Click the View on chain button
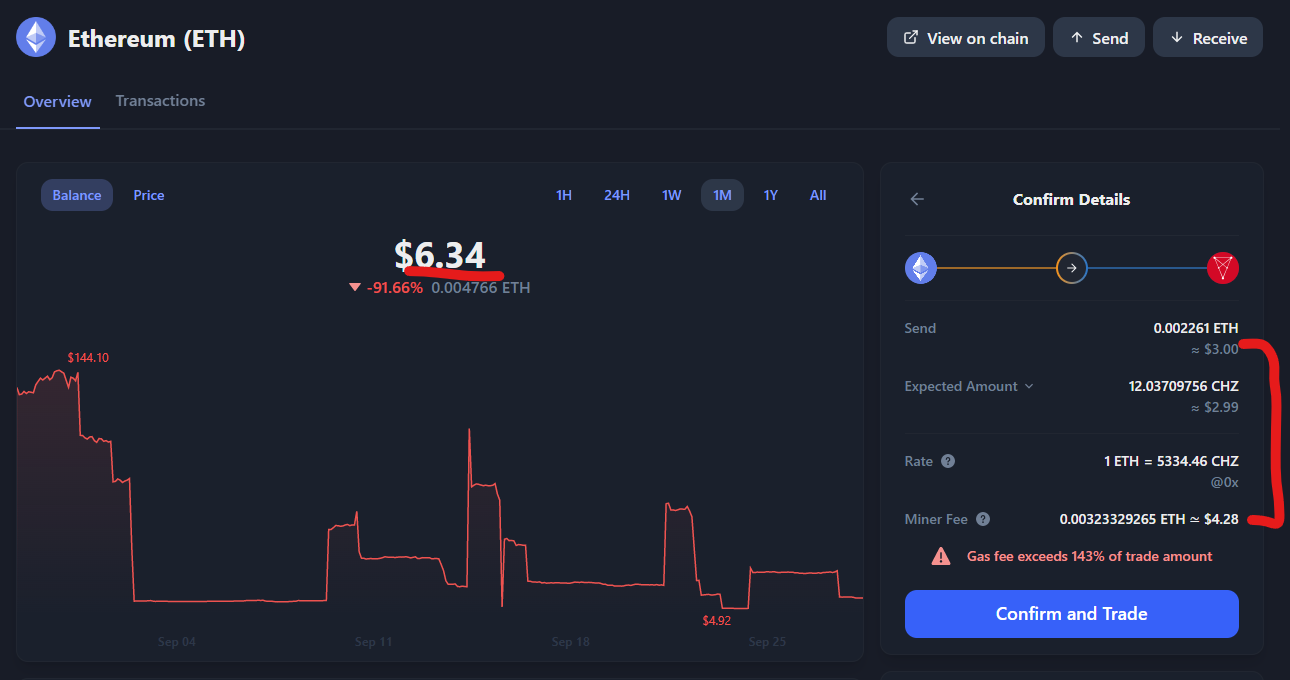 pos(966,38)
